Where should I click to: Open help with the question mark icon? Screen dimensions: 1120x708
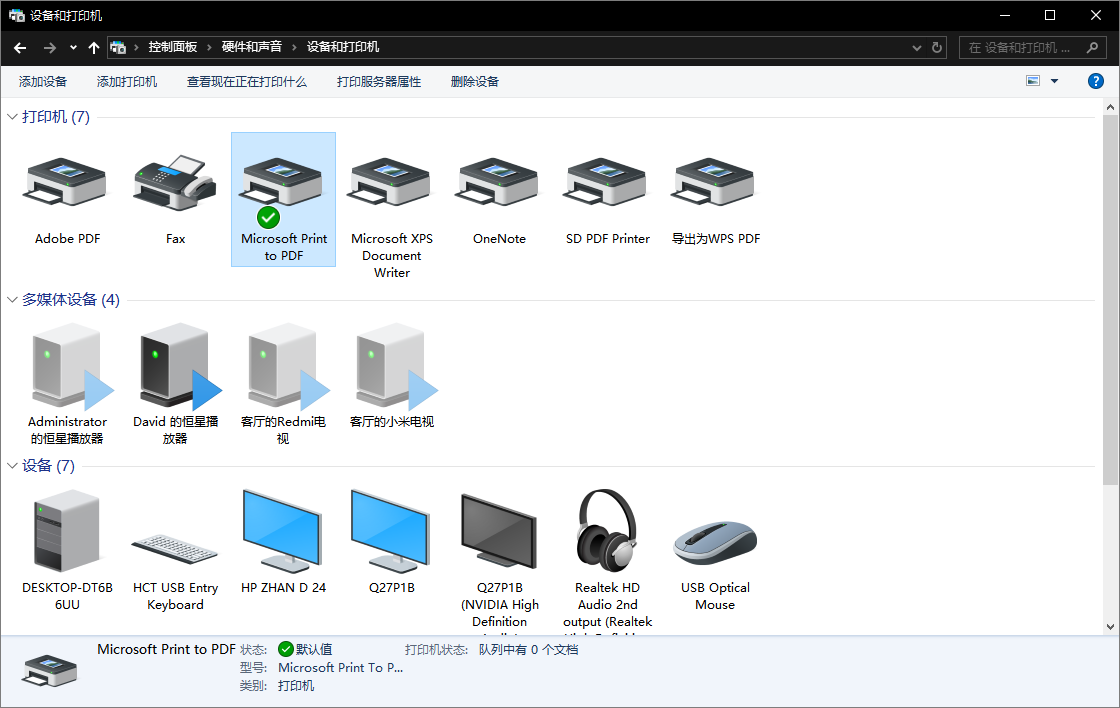[1095, 81]
